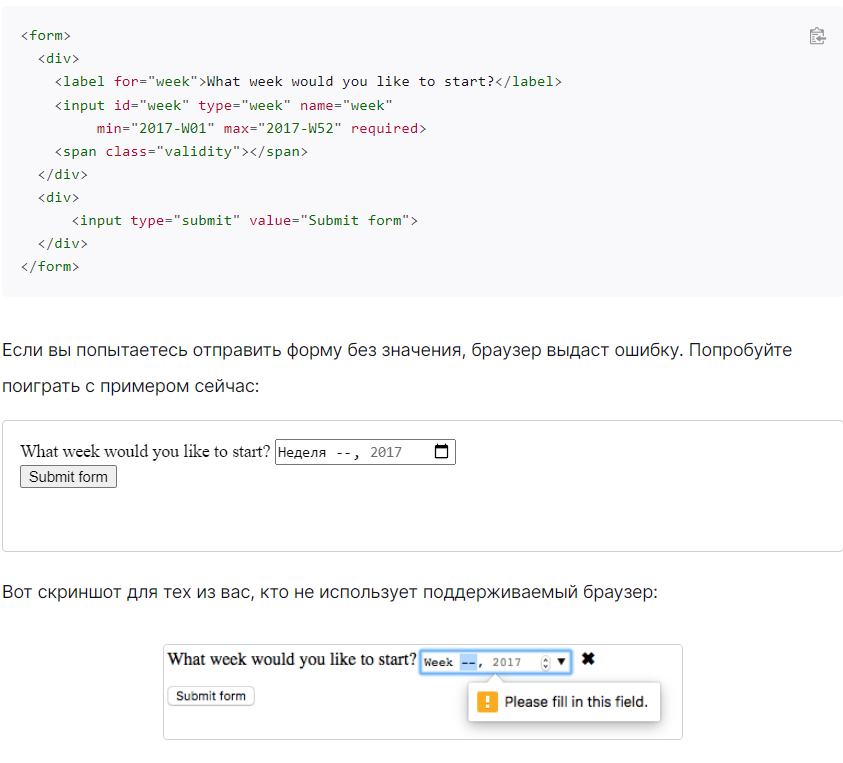Click the year 2017 in the screenshot's Week field

click(507, 662)
